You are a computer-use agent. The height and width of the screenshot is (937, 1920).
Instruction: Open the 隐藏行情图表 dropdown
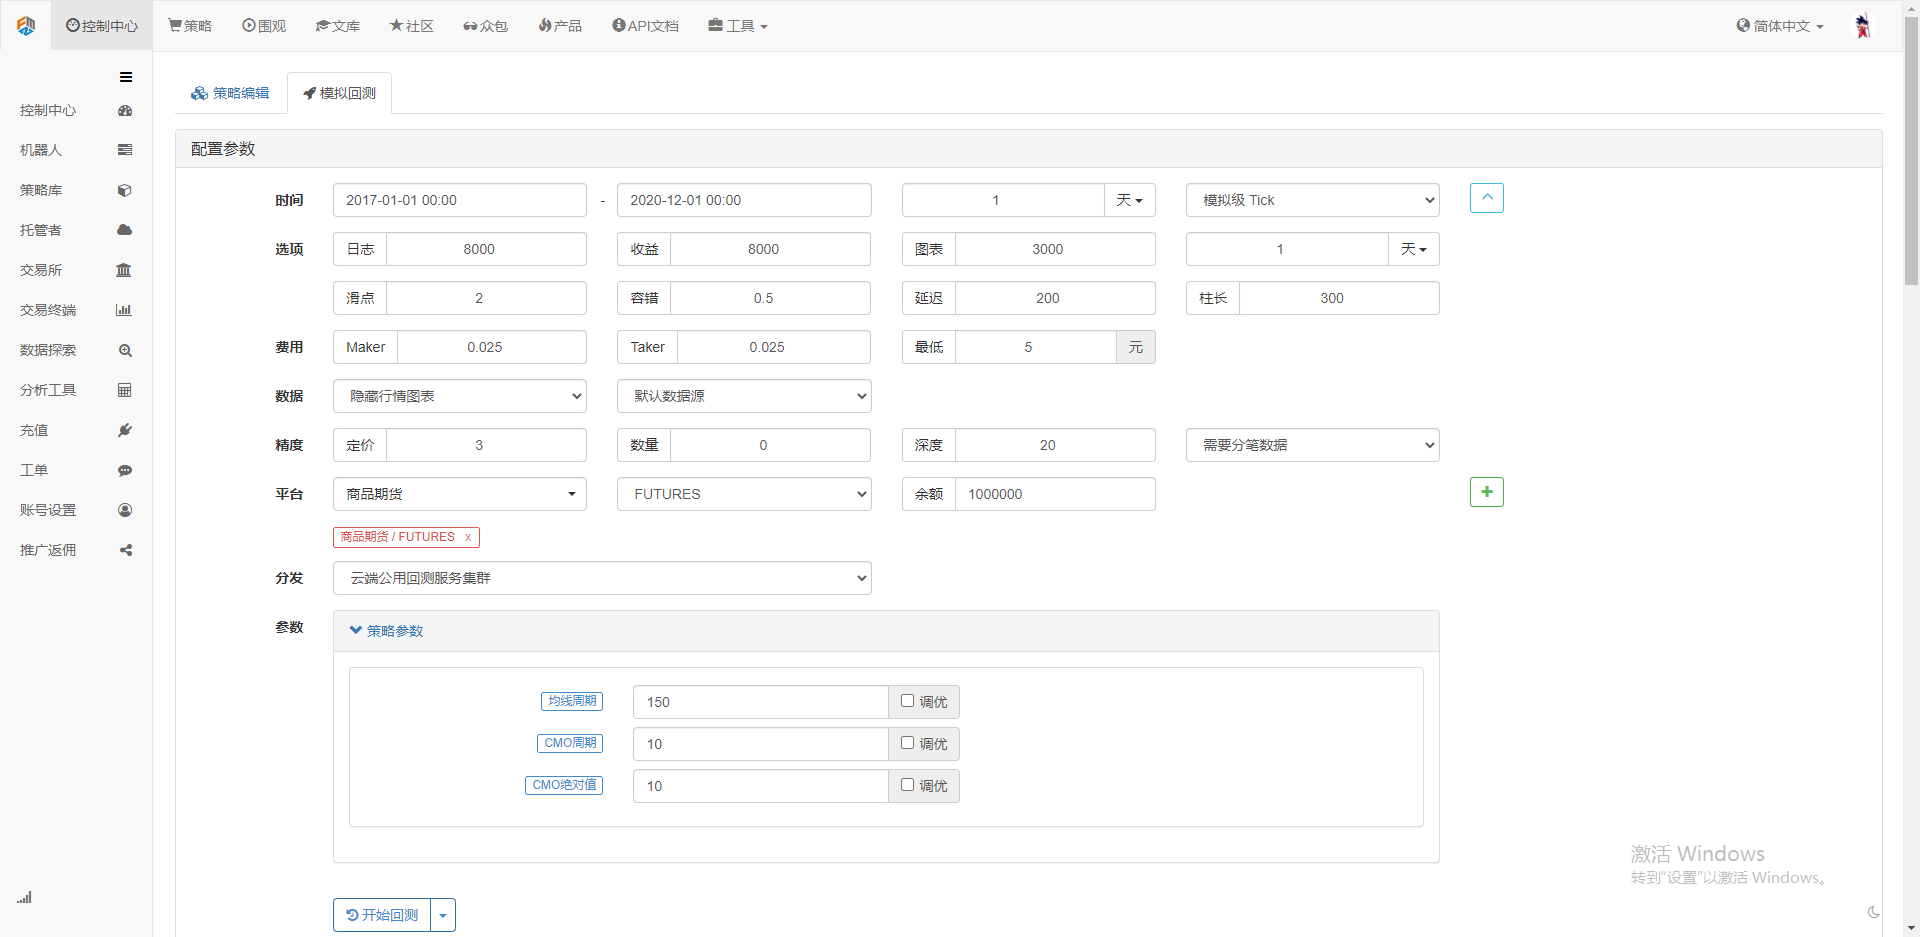pos(460,396)
